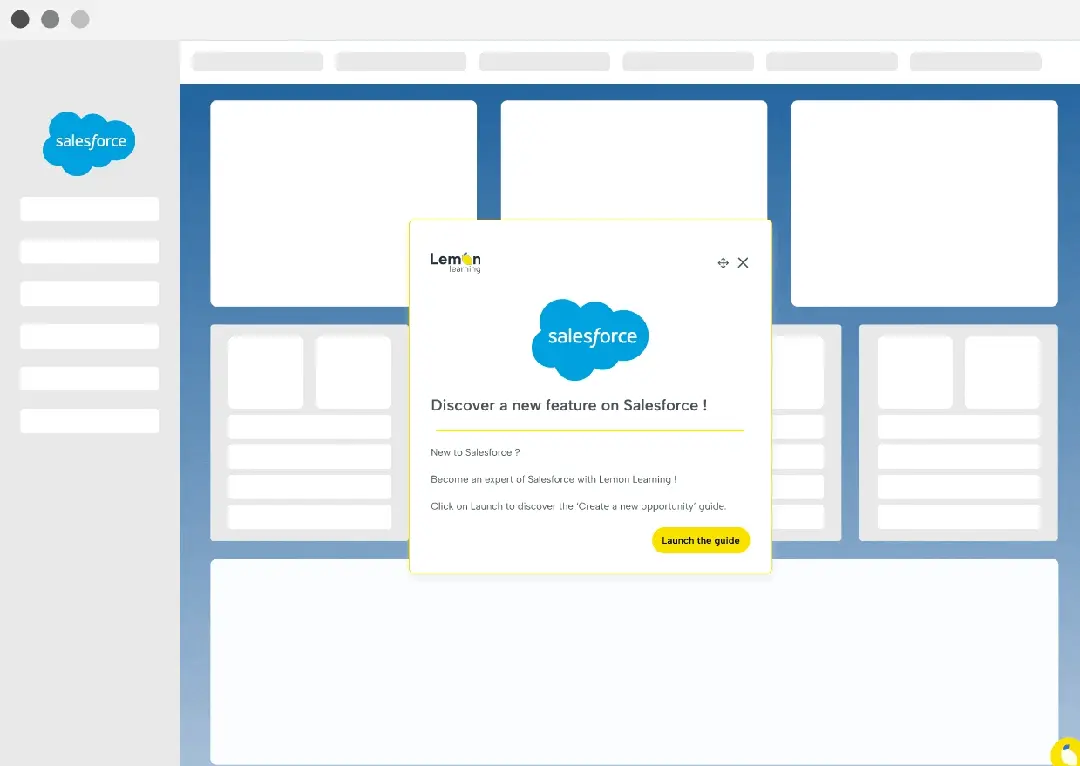Viewport: 1080px width, 766px height.
Task: Click the Lemon Learning logo in popup
Action: coord(455,262)
